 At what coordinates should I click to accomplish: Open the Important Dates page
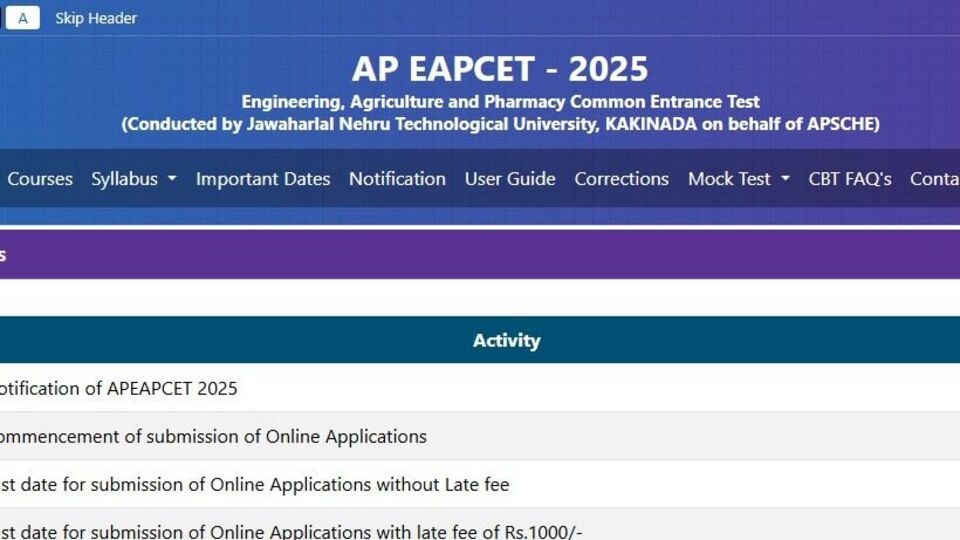click(x=263, y=179)
